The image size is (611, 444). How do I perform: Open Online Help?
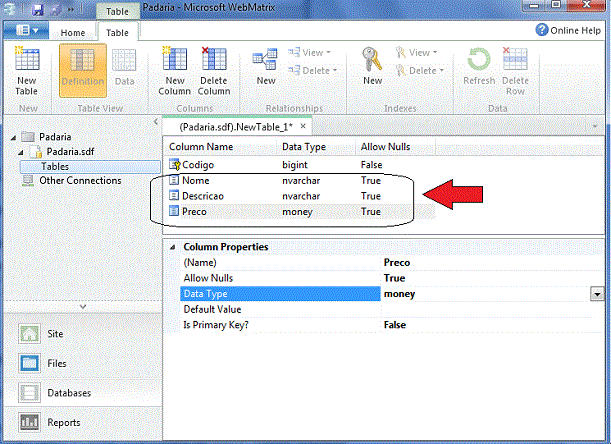pos(568,30)
